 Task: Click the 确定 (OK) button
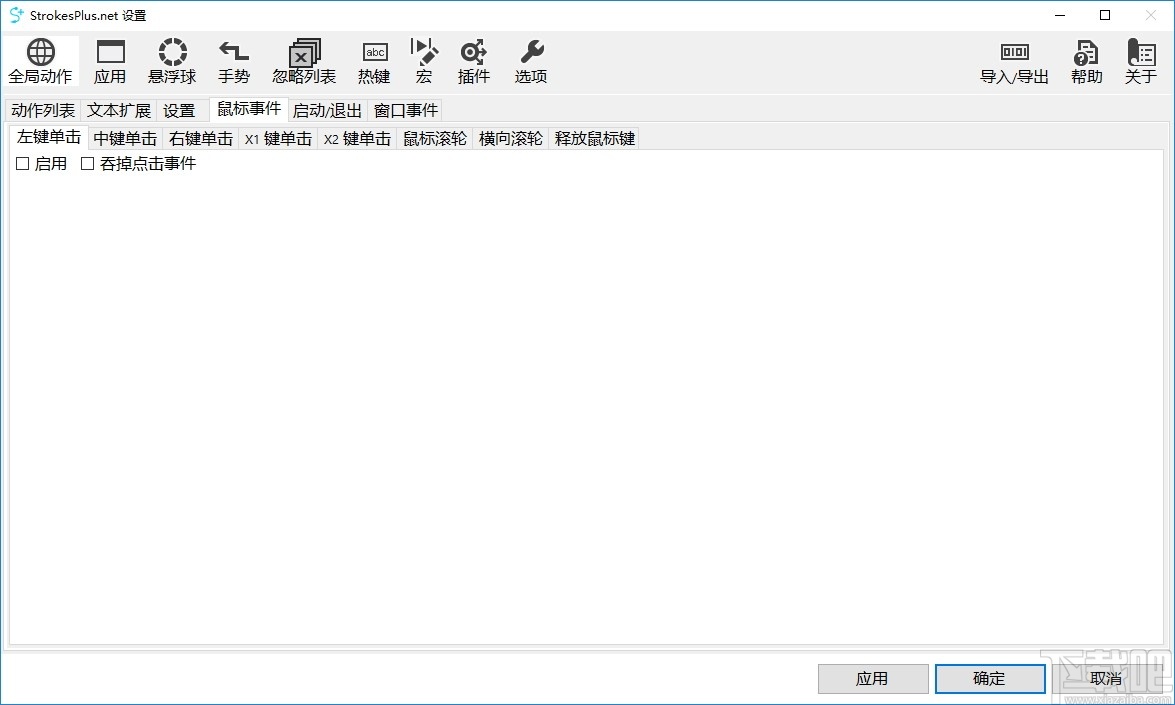coord(989,678)
